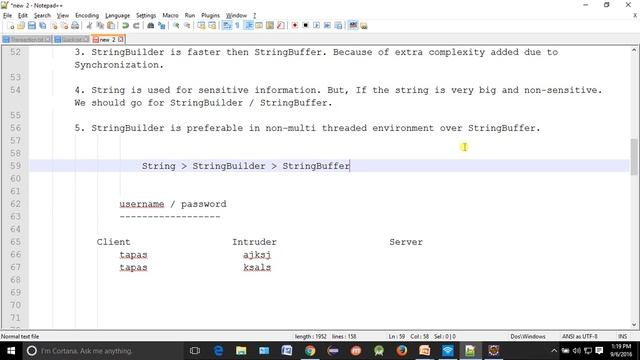The width and height of the screenshot is (640, 360).
Task: Start macro recording with the red dot
Action: coord(295,26)
